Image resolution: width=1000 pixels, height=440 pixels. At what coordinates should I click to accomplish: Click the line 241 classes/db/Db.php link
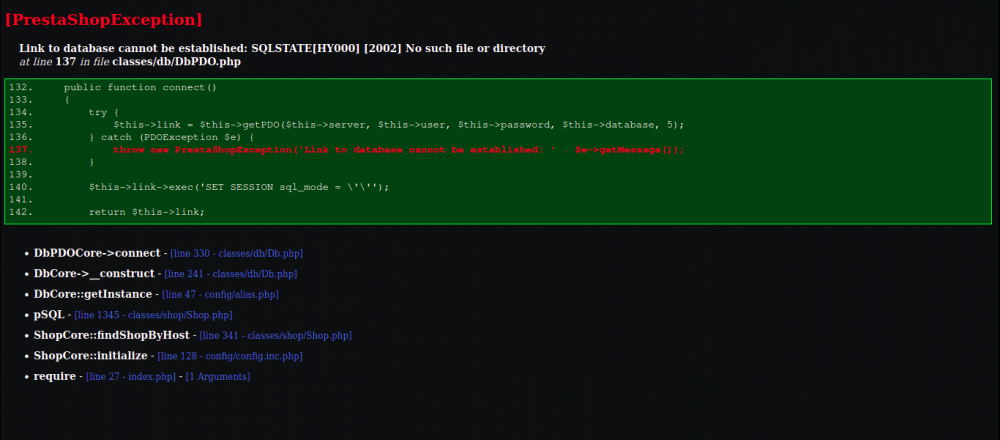click(x=231, y=274)
